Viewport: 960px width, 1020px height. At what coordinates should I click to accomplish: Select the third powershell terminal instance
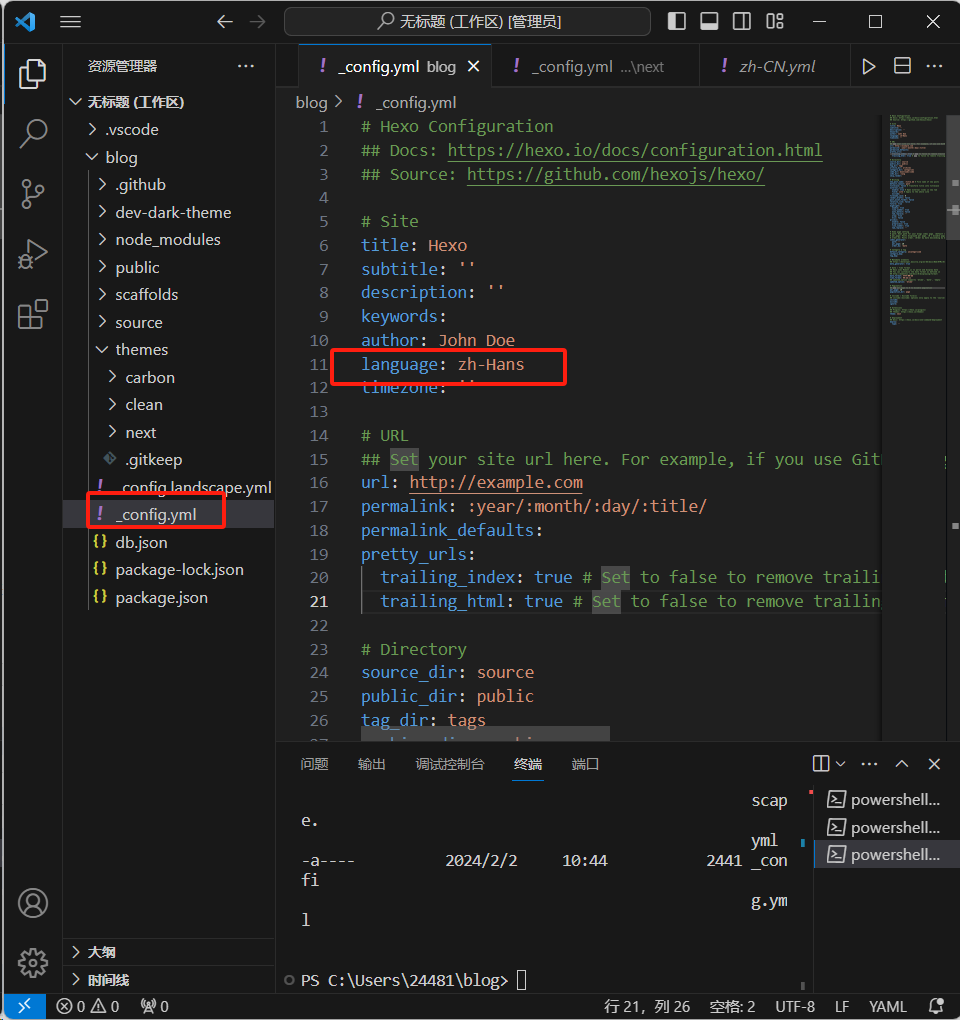tap(887, 854)
